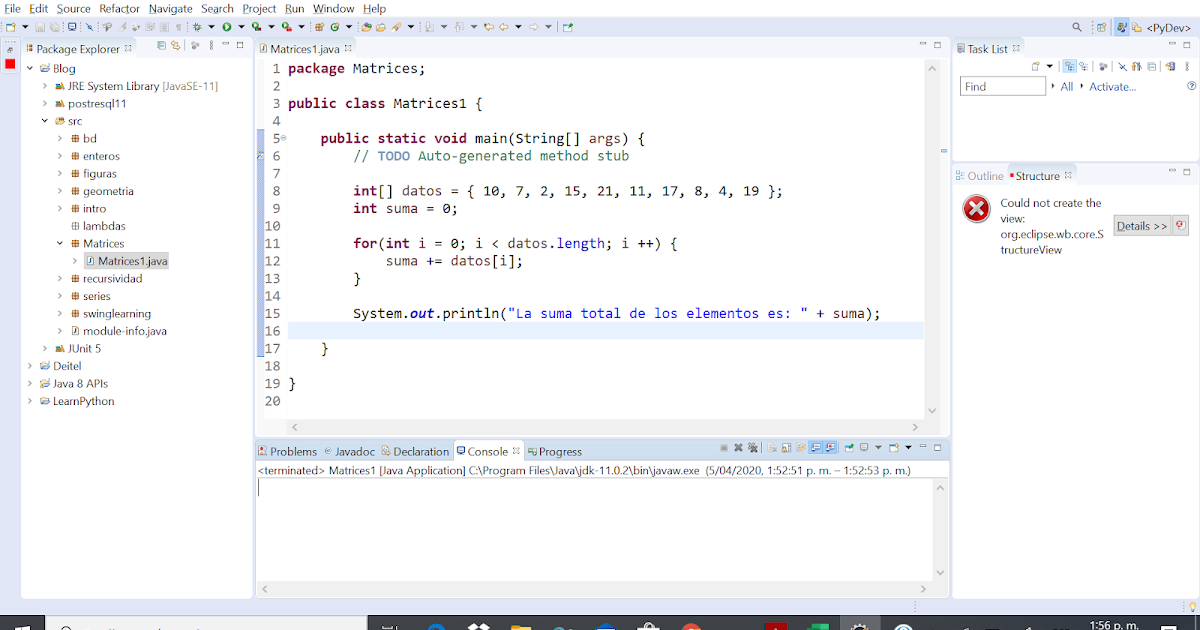Click inside the Find field in Task List
The image size is (1200, 630).
1002,86
